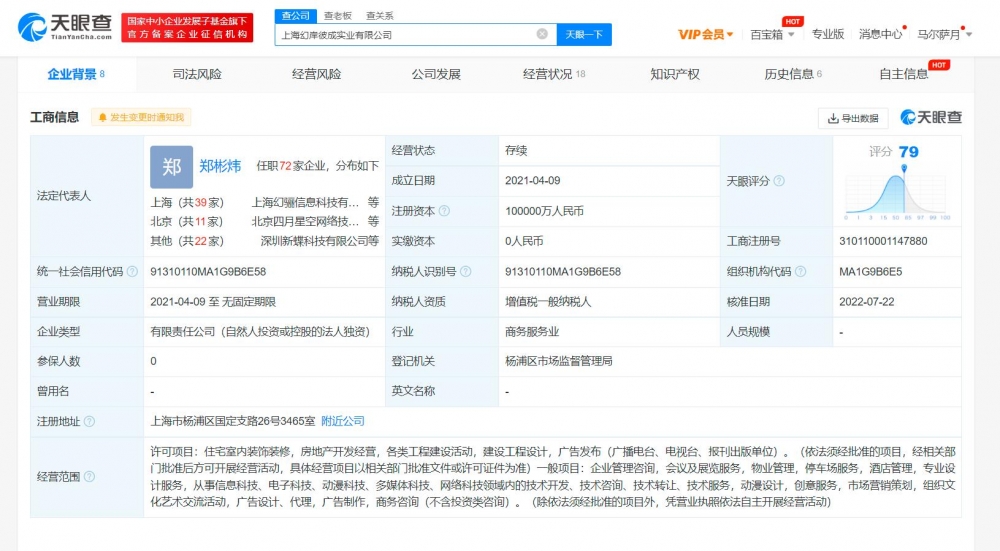Click the help icon next to 注册资本
The height and width of the screenshot is (551, 1000).
[445, 211]
